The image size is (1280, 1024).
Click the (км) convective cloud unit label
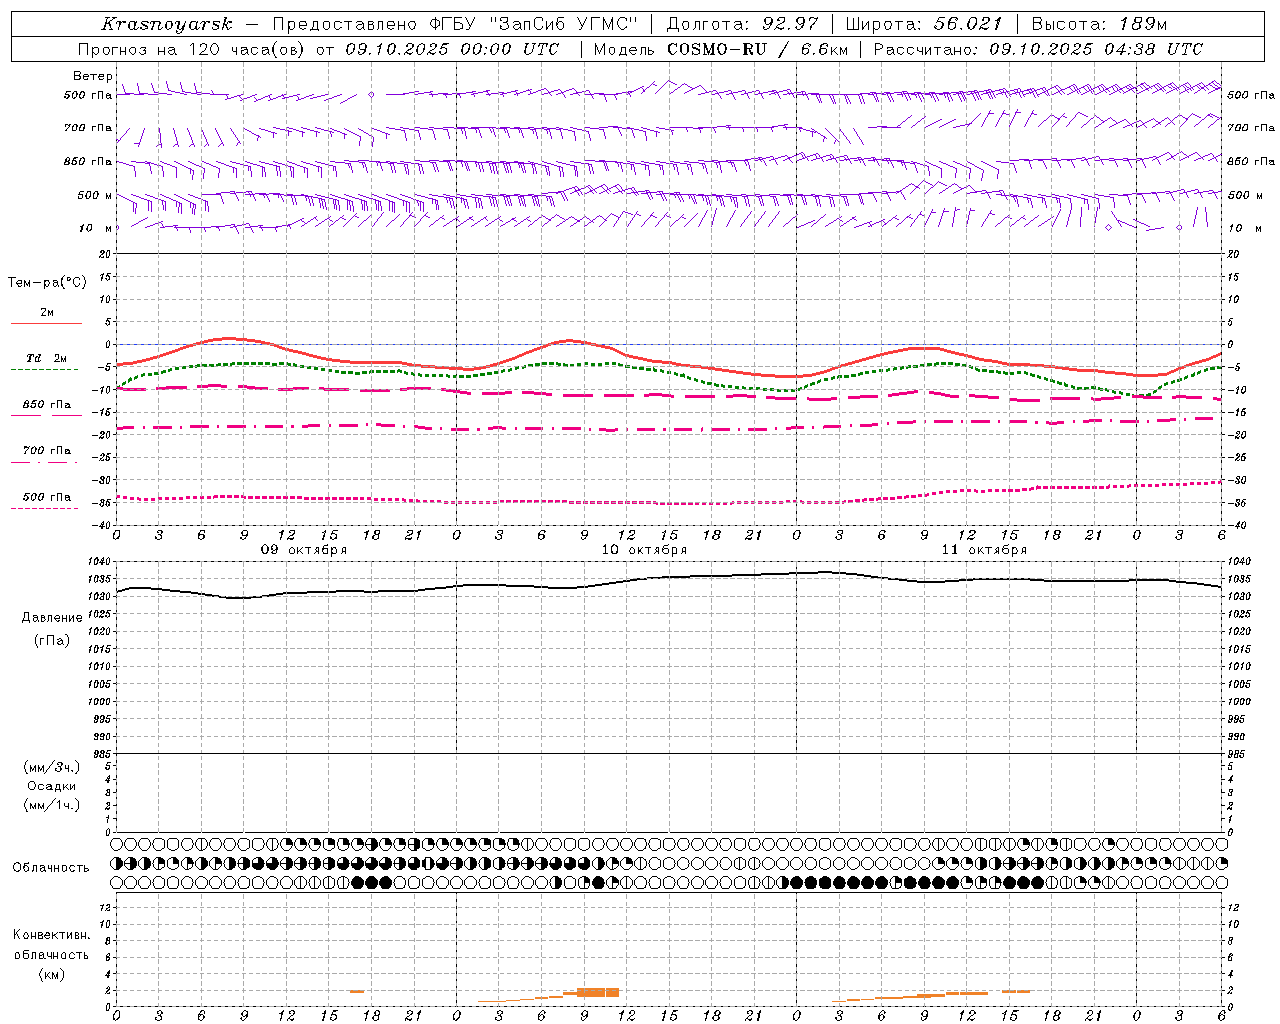(x=52, y=973)
